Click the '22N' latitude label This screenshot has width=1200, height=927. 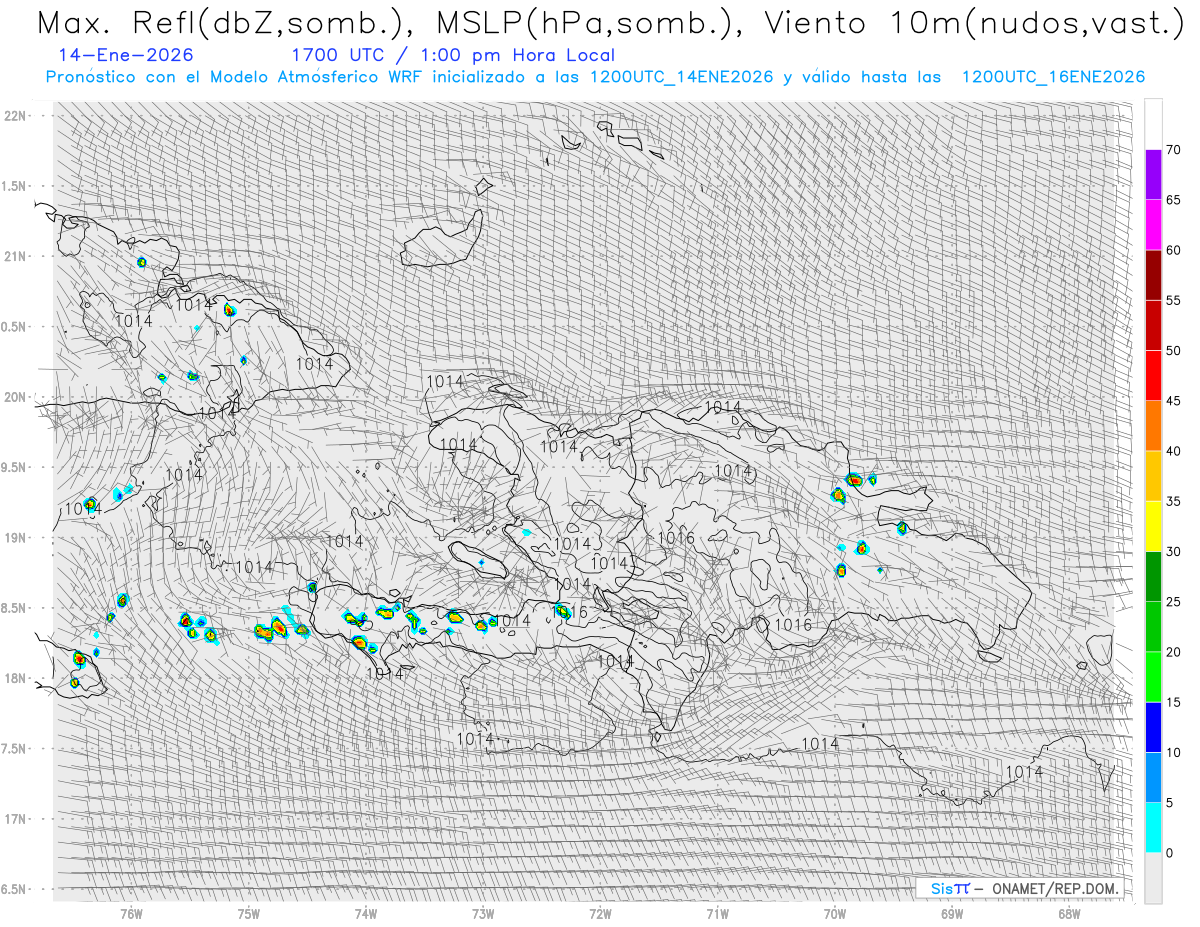17,116
